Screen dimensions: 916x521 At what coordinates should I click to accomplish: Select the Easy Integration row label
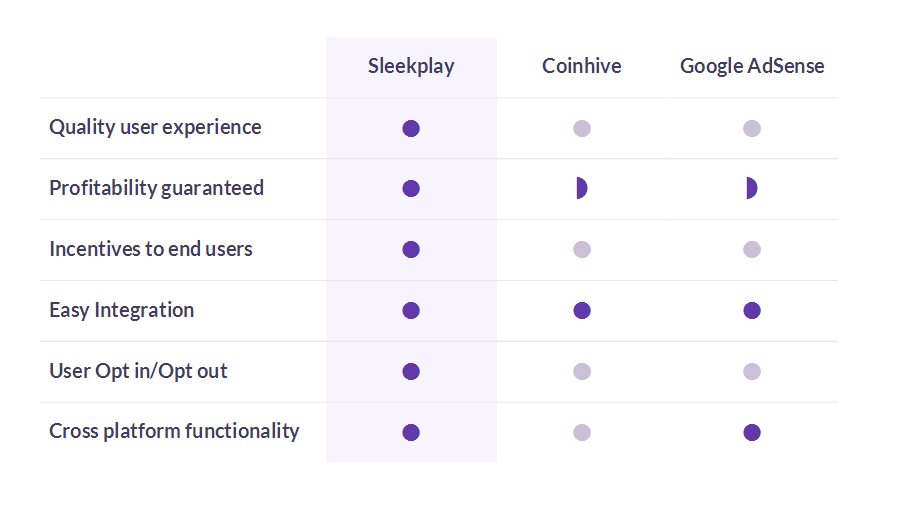click(x=121, y=310)
